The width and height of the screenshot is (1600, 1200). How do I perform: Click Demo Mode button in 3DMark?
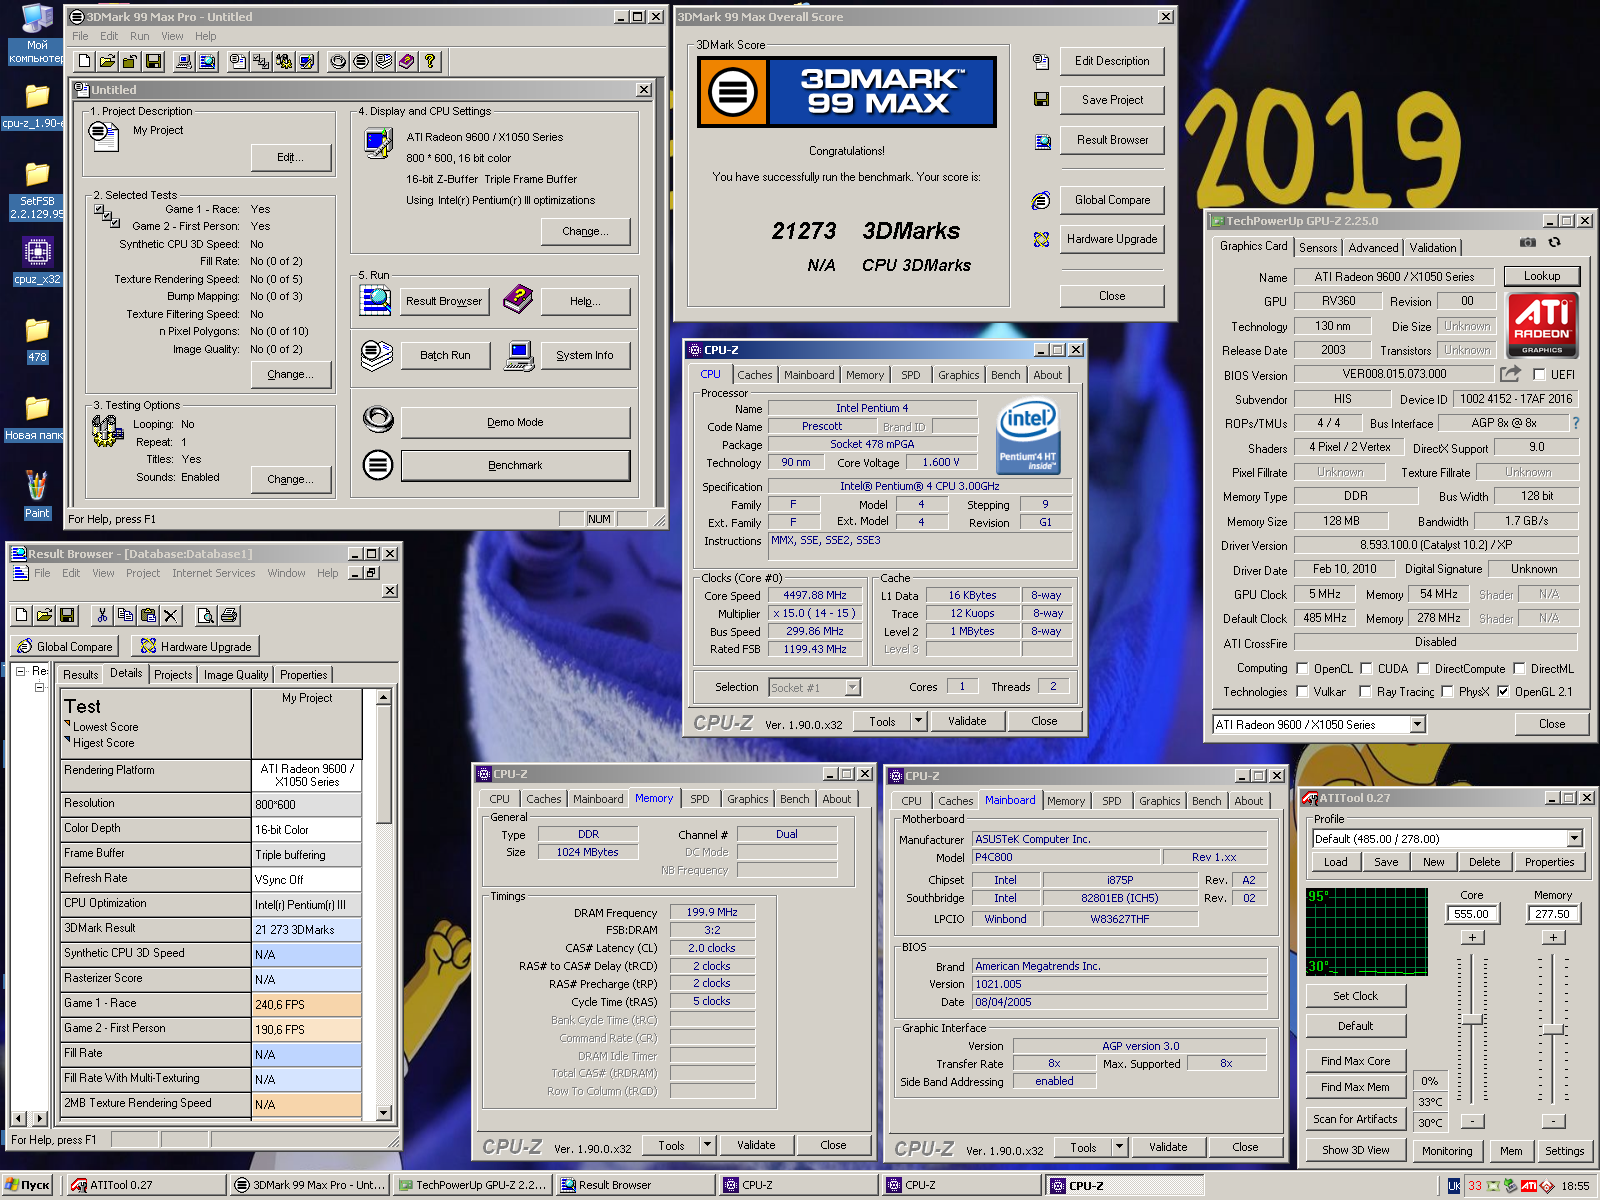pos(515,422)
